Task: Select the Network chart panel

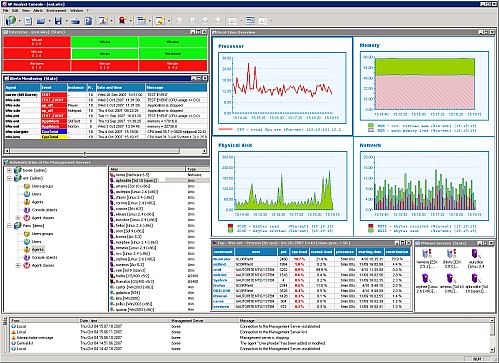Action: (x=424, y=187)
